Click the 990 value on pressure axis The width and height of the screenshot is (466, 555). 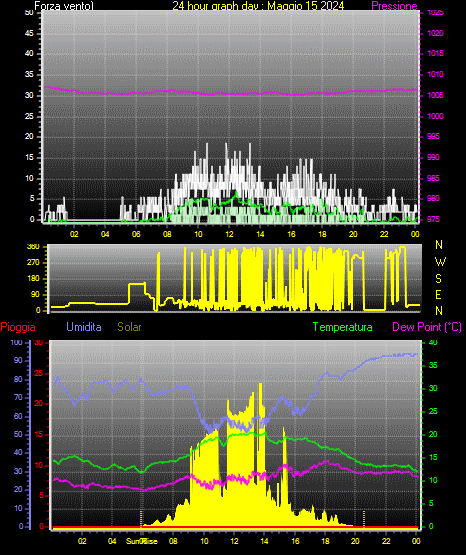point(433,157)
